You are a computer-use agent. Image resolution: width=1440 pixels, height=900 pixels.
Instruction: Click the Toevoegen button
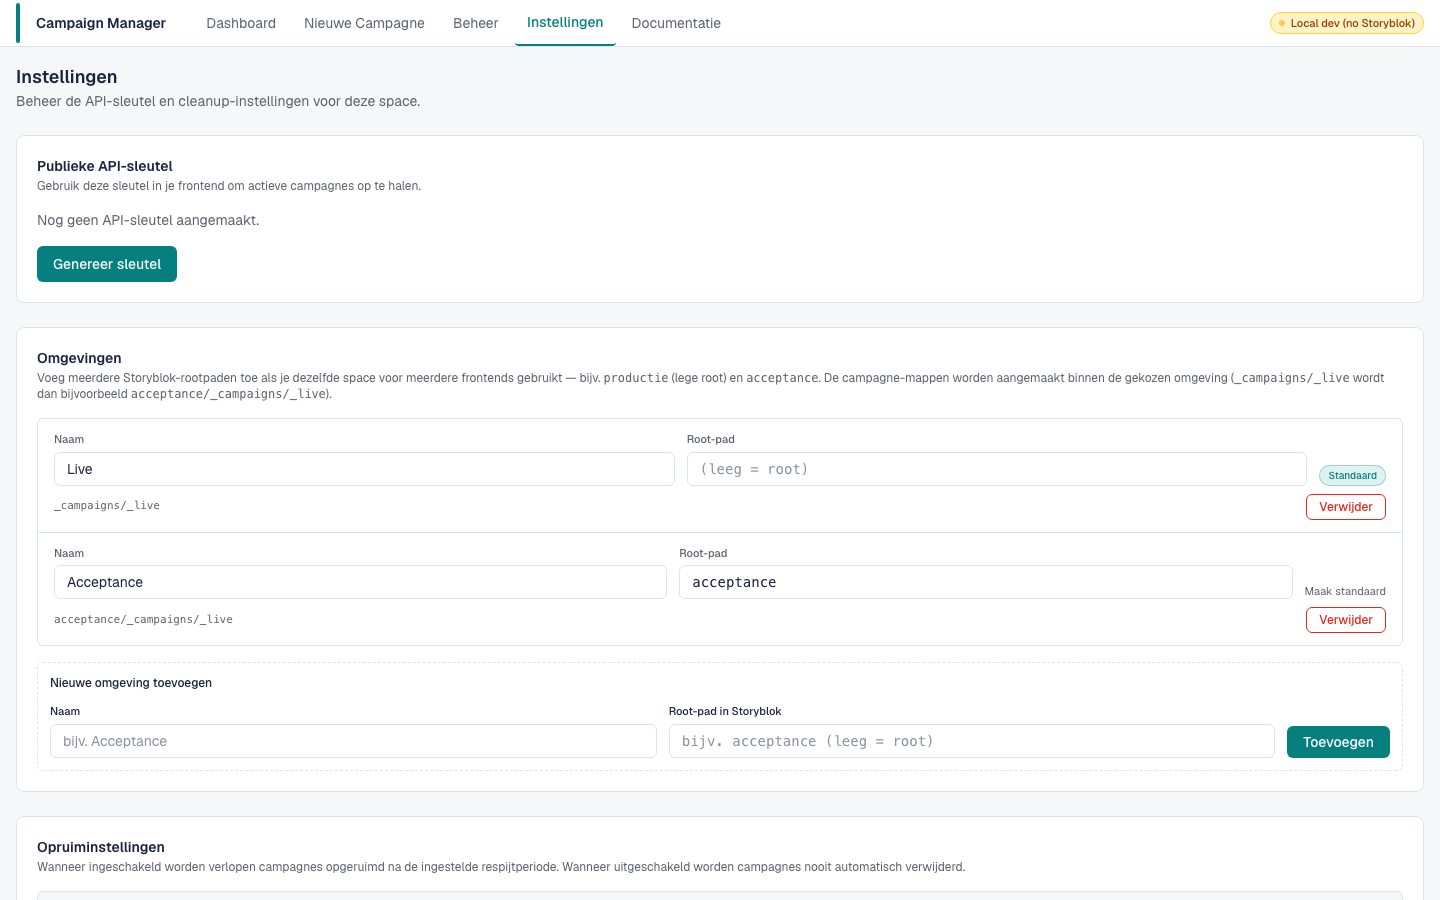click(x=1338, y=742)
